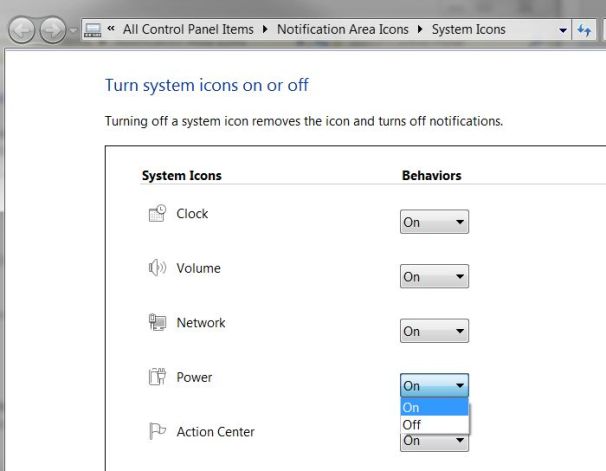
Task: Click the double chevron in address bar
Action: pos(111,28)
